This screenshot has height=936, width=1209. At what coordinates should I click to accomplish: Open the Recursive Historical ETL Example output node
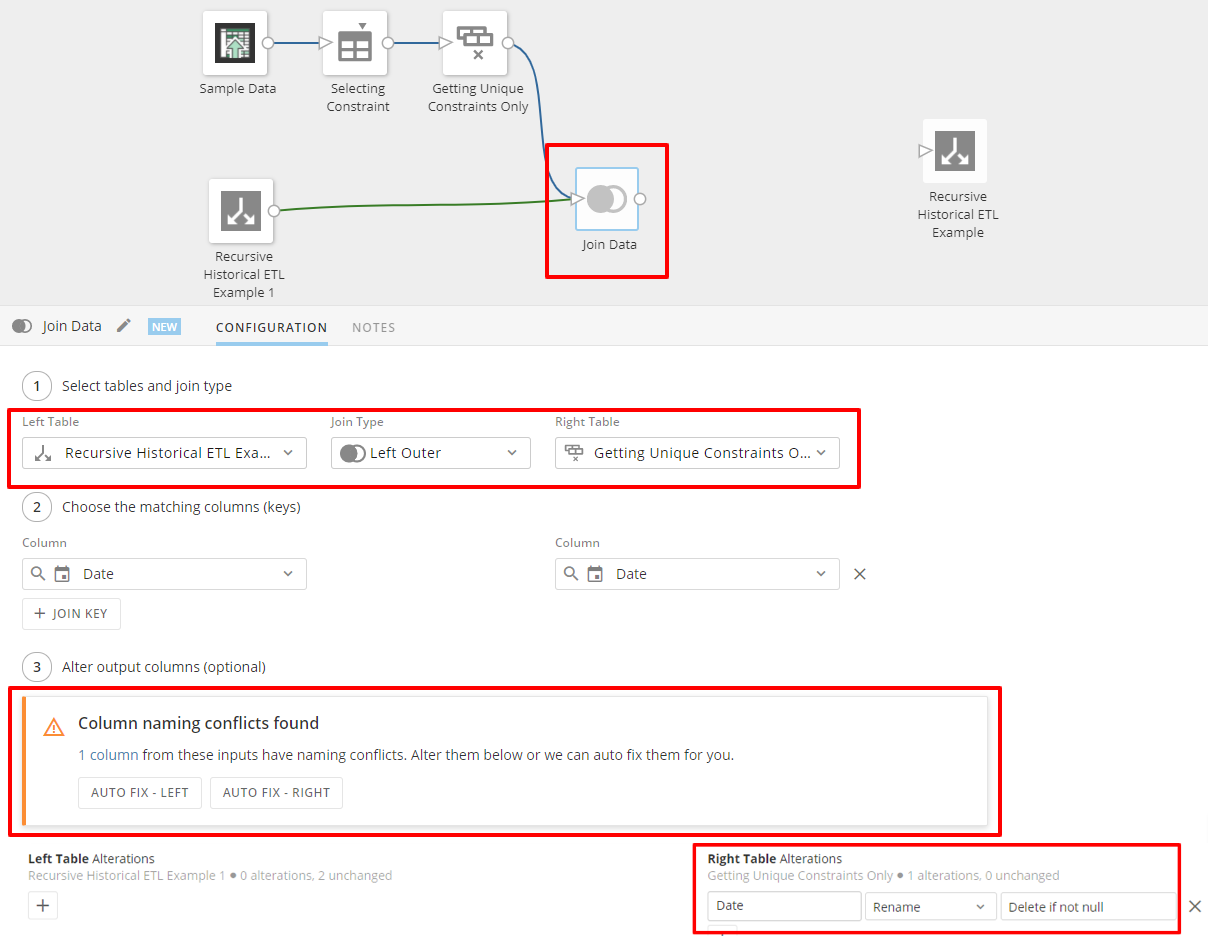coord(954,151)
